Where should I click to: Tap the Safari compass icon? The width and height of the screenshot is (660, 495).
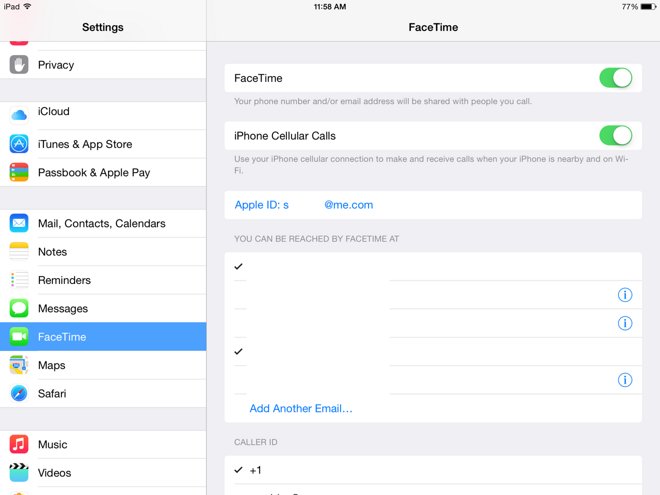[x=19, y=393]
